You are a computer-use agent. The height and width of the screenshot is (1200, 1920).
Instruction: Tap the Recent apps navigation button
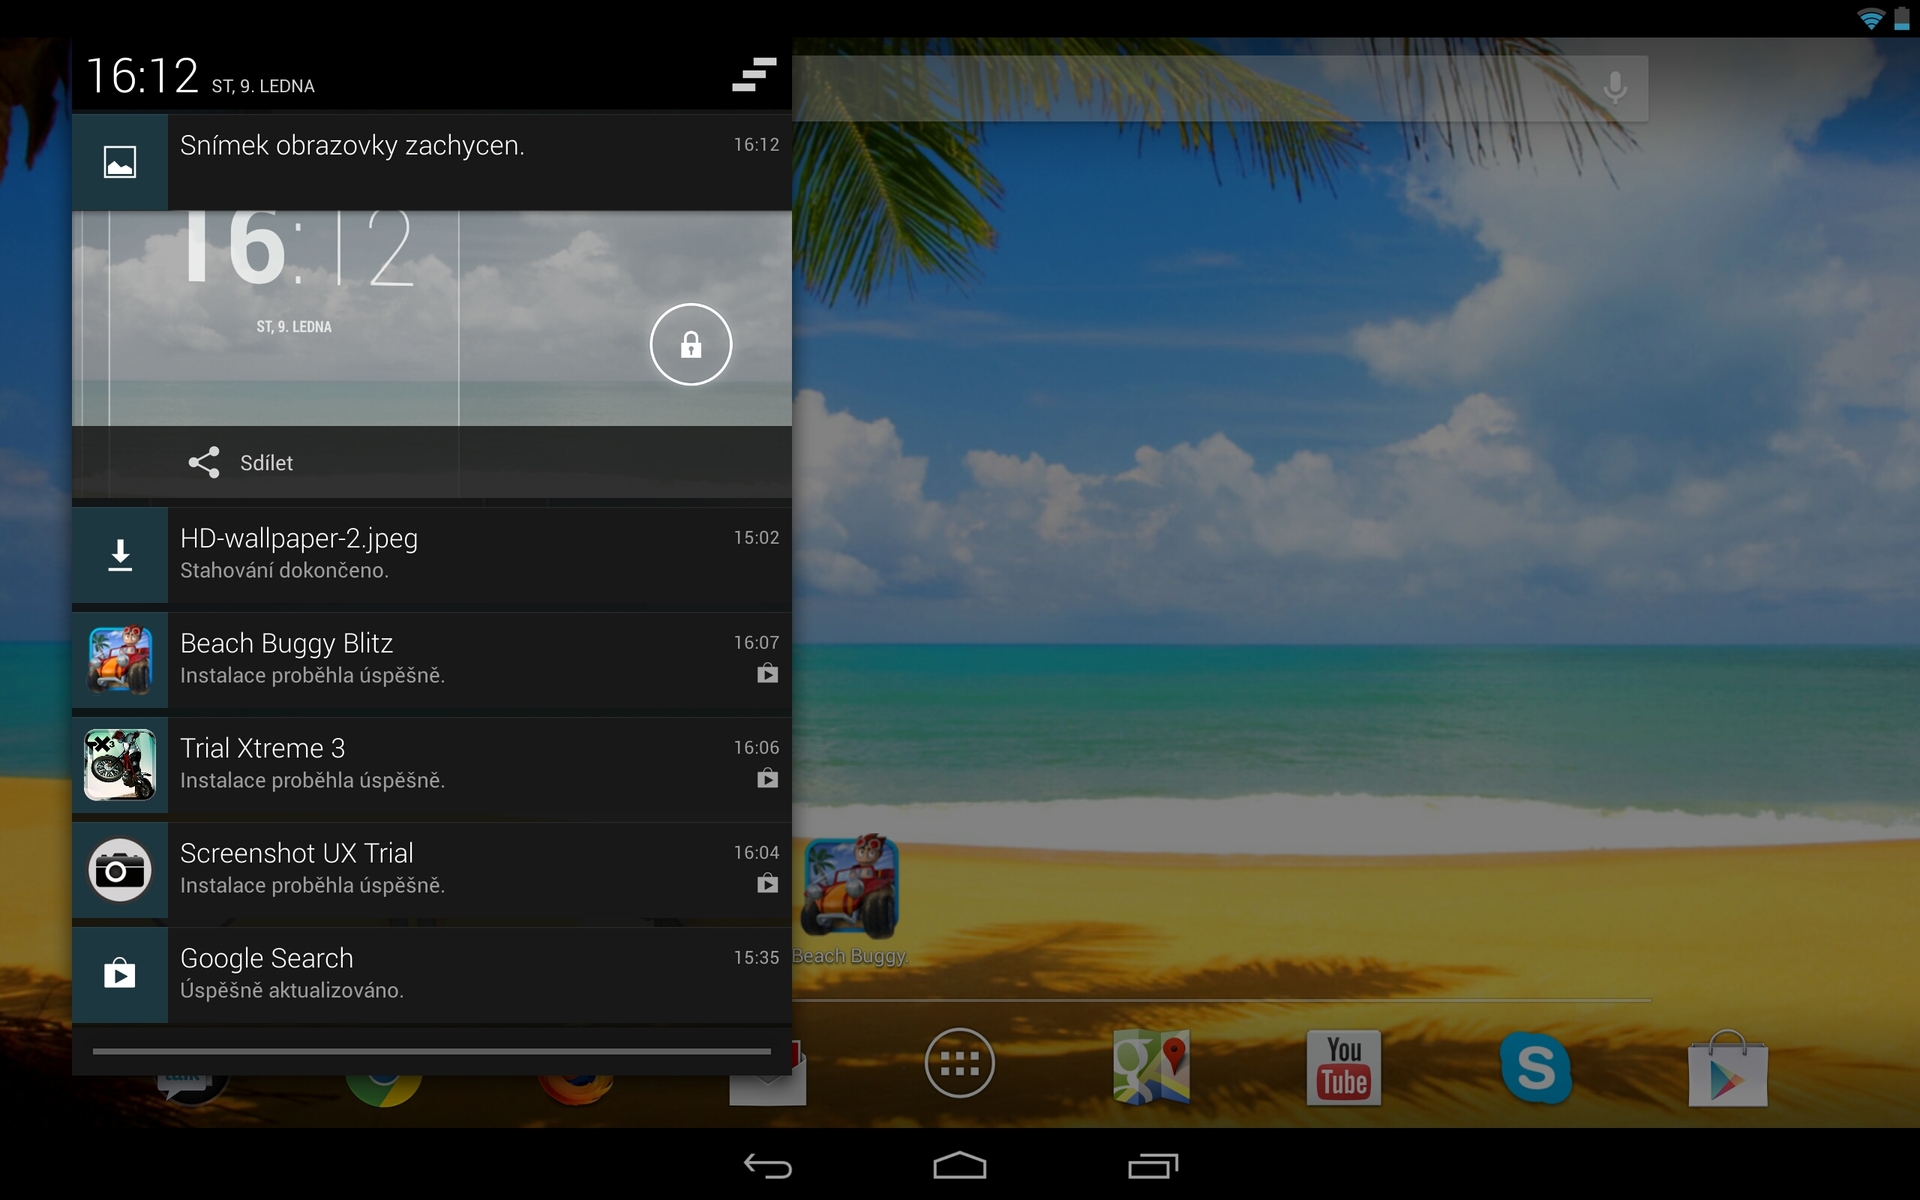coord(1152,1166)
